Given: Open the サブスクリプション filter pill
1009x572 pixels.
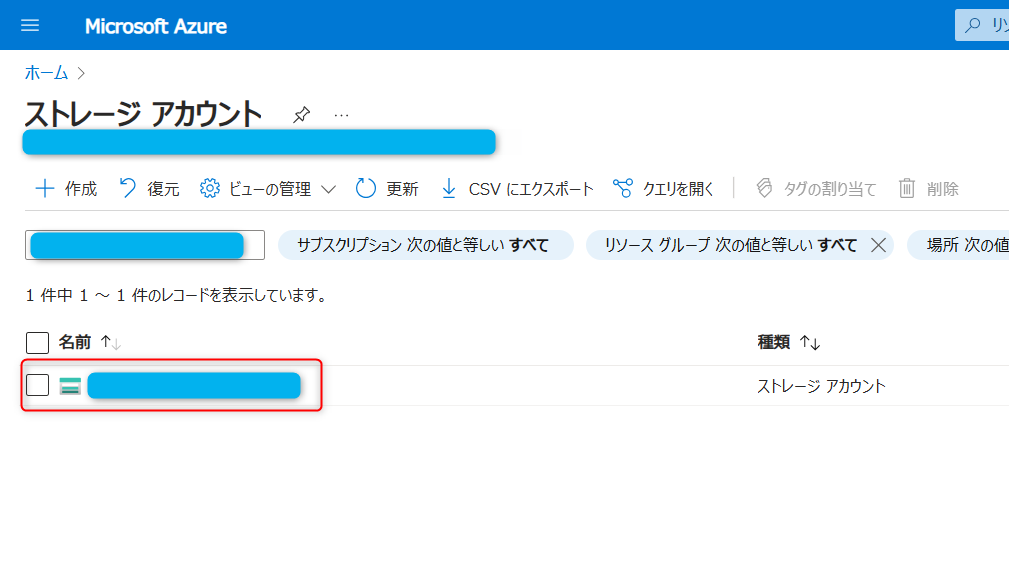Looking at the screenshot, I should [425, 245].
